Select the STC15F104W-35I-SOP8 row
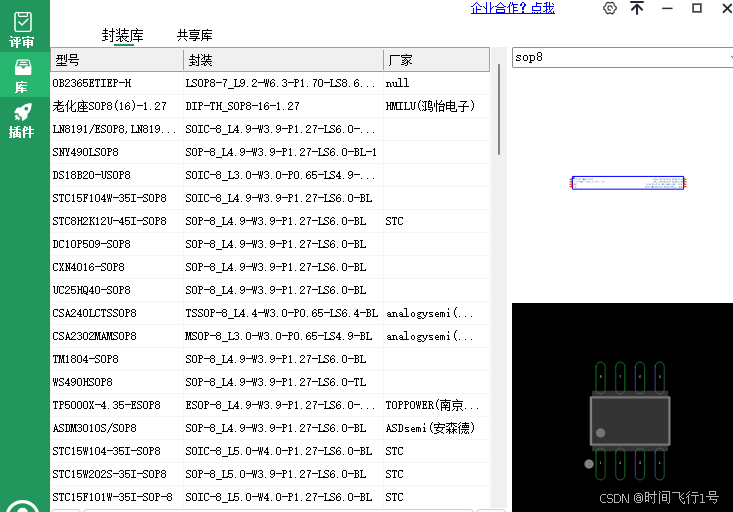 (x=270, y=198)
